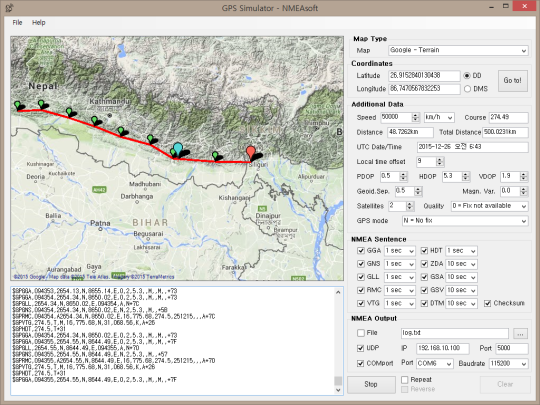Click the UDP Port field
Image resolution: width=540 pixels, height=405 pixels.
coord(512,348)
